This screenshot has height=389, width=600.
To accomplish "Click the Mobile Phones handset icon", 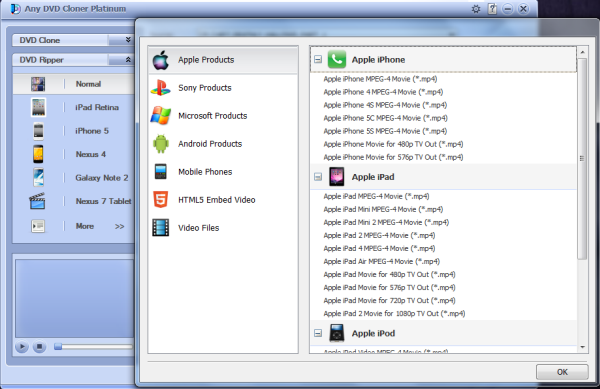I will [x=161, y=172].
